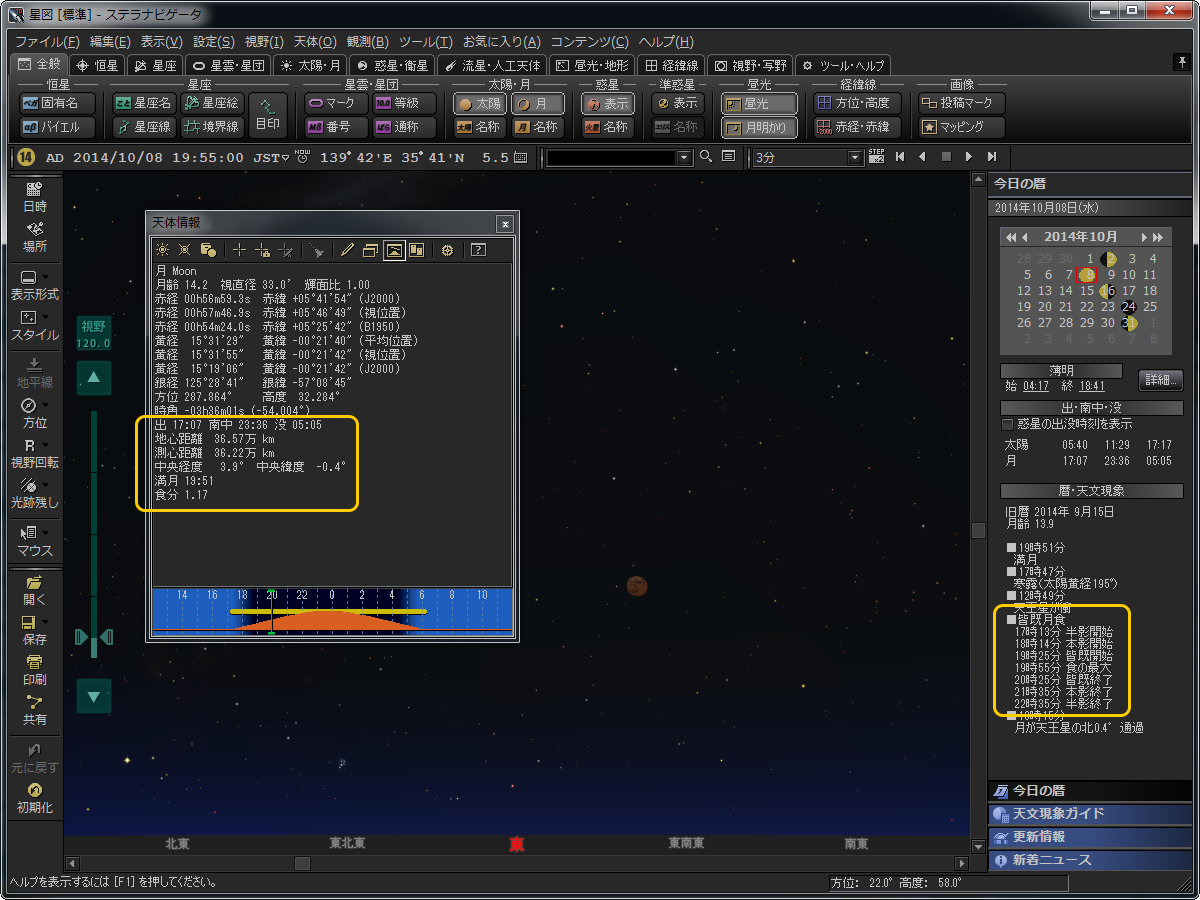This screenshot has width=1200, height=900.
Task: Open the 場所 (location) sidebar icon
Action: click(34, 236)
